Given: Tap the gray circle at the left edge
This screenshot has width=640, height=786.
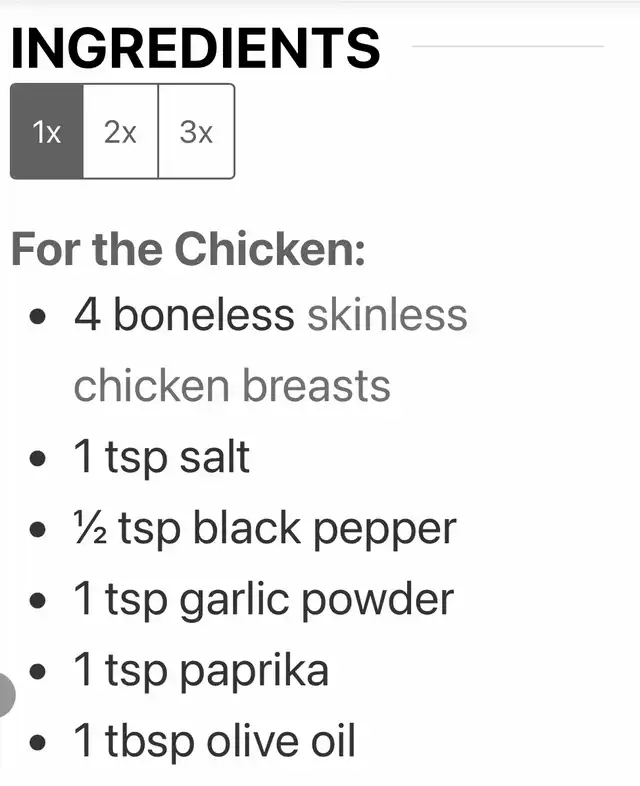Looking at the screenshot, I should pos(6,695).
